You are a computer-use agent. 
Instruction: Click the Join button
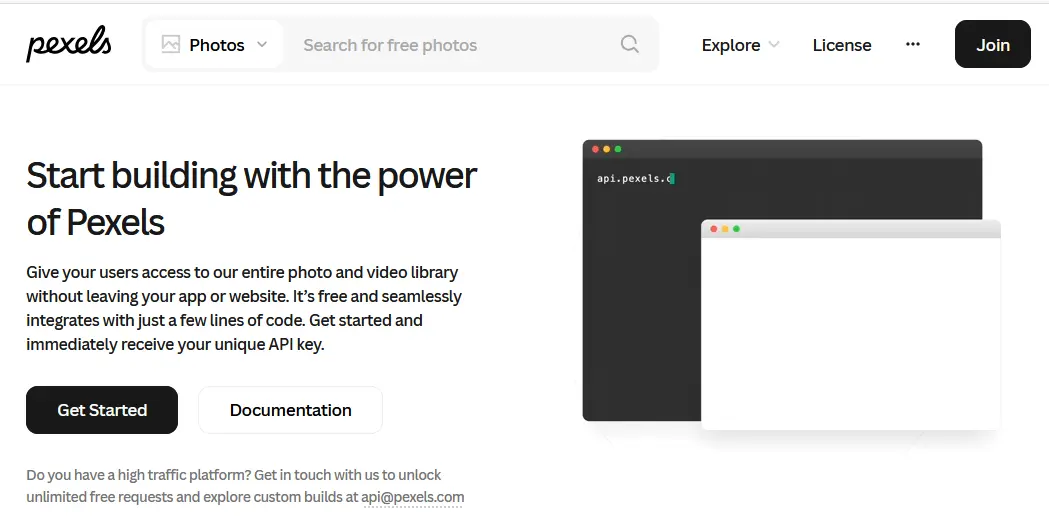click(x=992, y=44)
